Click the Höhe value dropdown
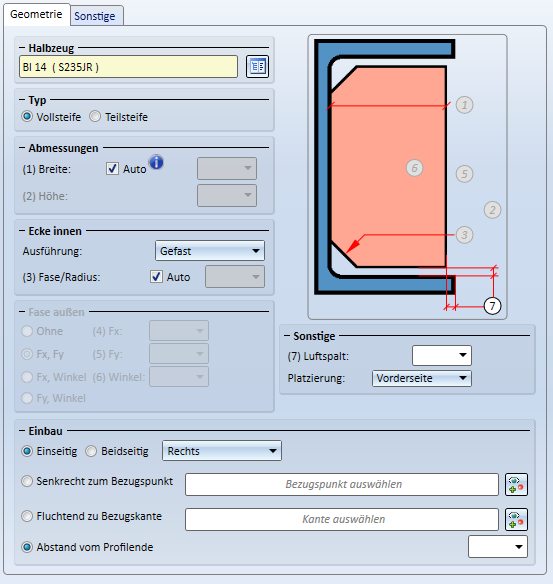553x584 pixels. click(227, 196)
